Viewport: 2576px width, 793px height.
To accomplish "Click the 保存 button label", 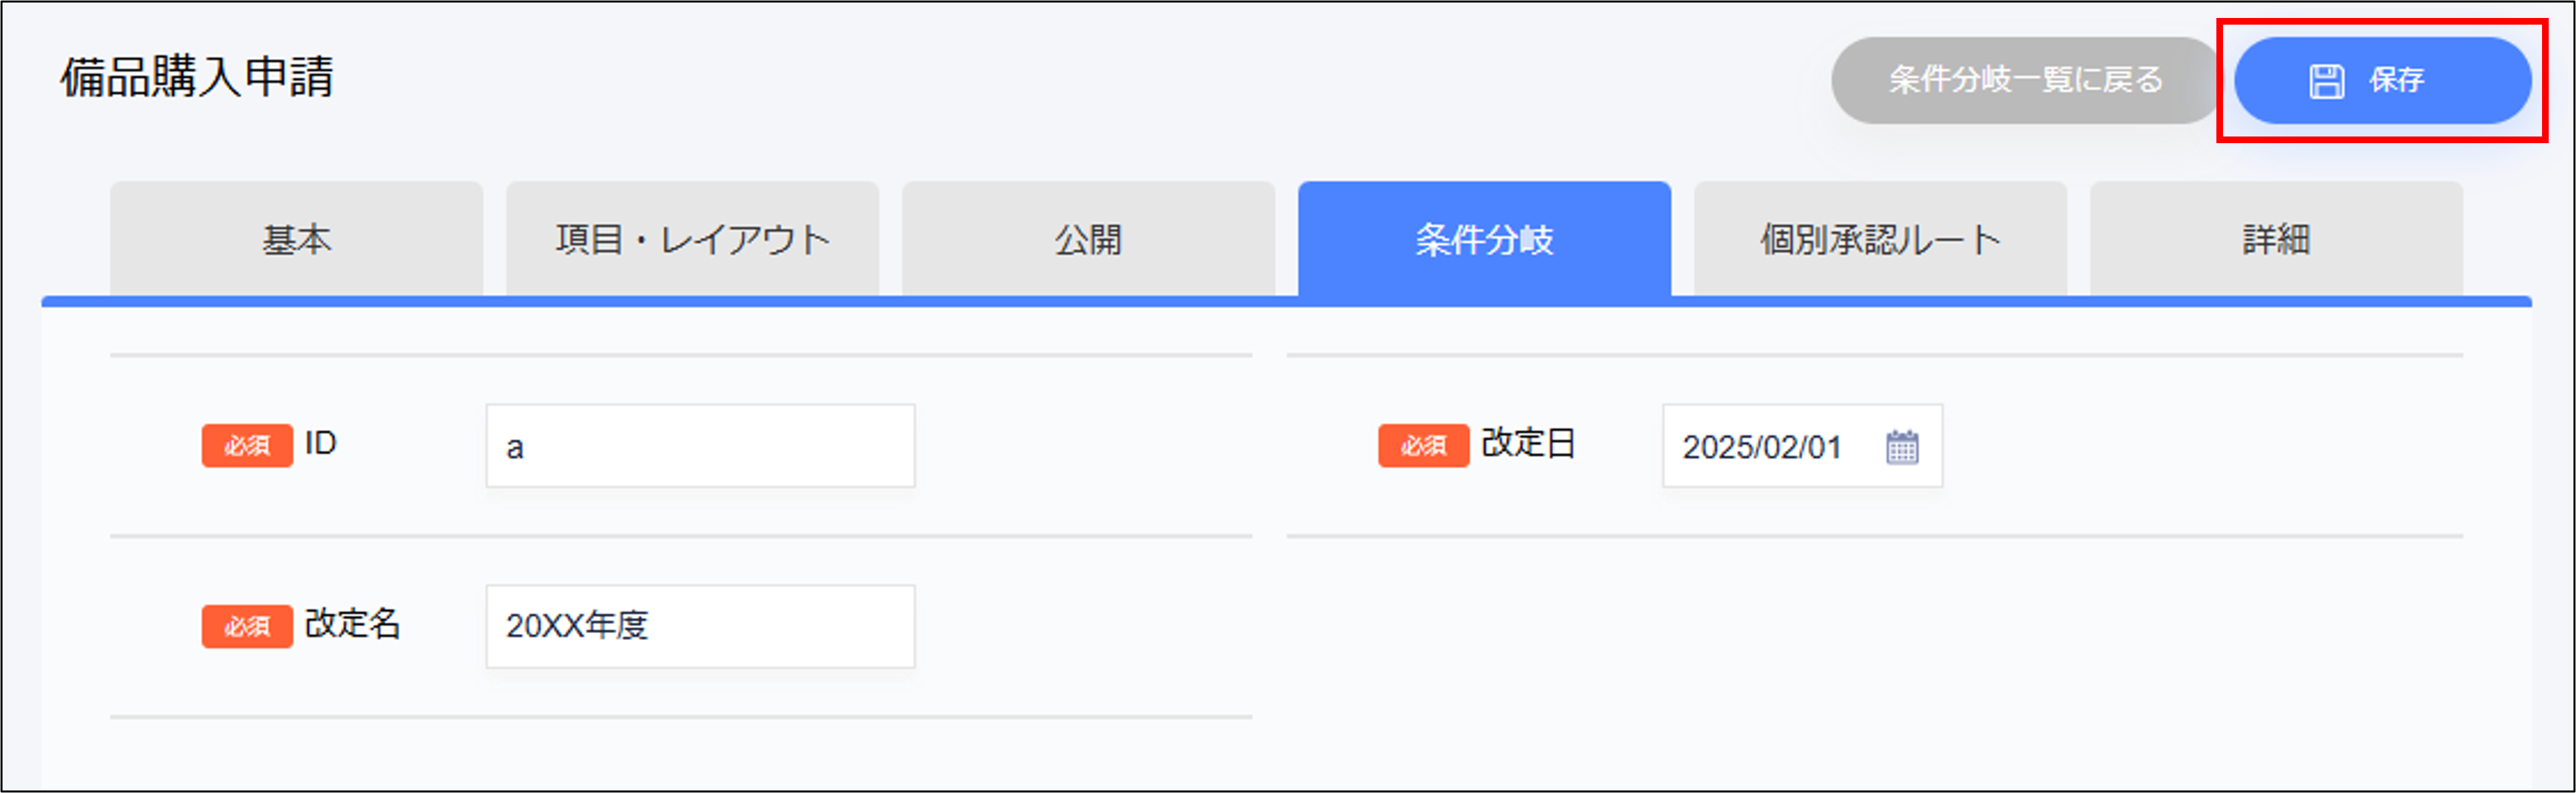I will point(2396,80).
